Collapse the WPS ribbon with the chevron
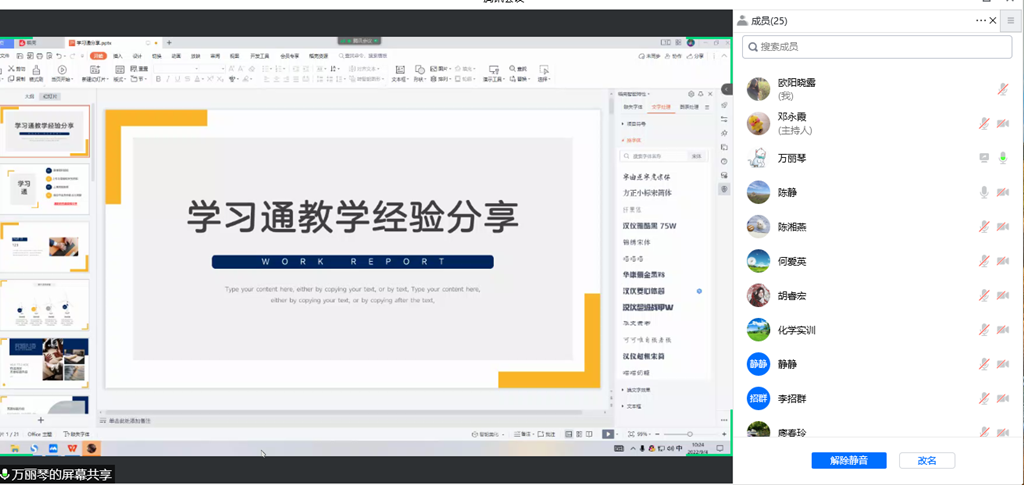This screenshot has height=485, width=1024. pyautogui.click(x=724, y=56)
